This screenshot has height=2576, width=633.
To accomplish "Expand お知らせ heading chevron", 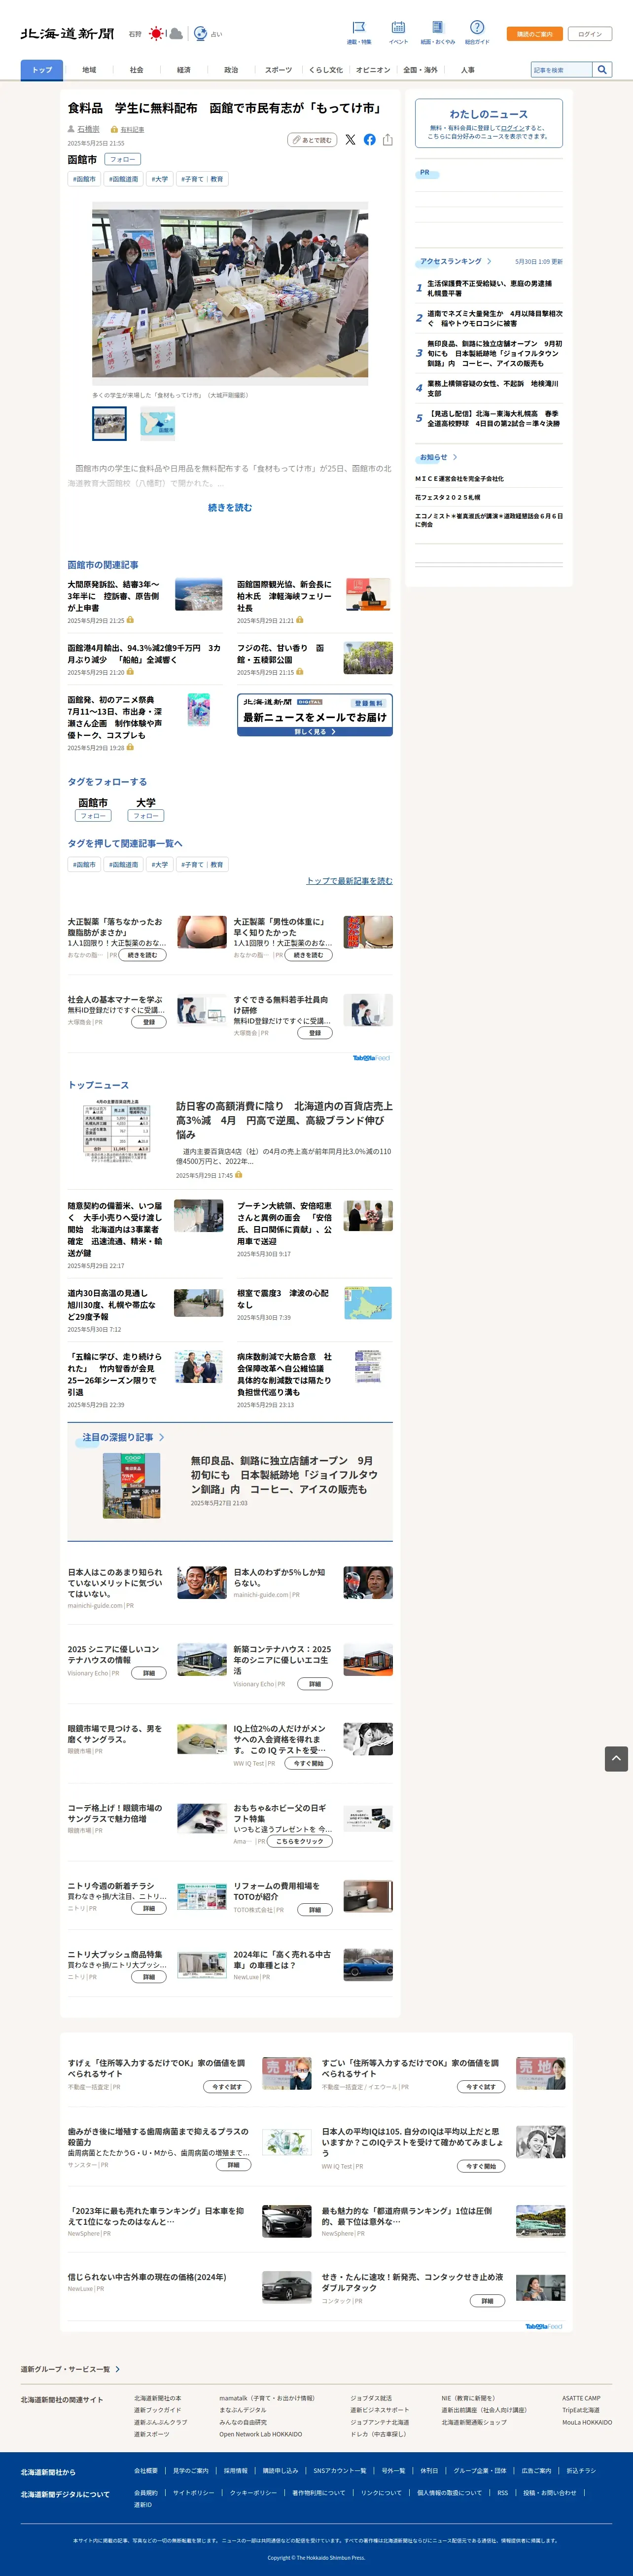I will point(455,457).
